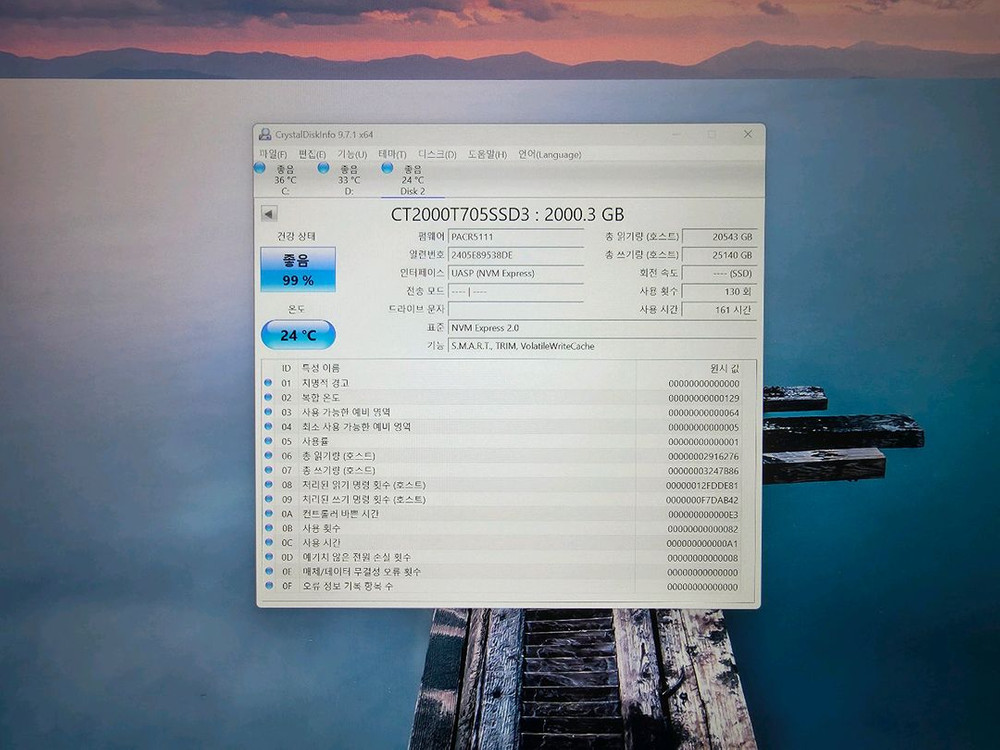Click the CrystalDiskInfo icon in the title bar
Screen dimensions: 1000x750
[x=264, y=133]
